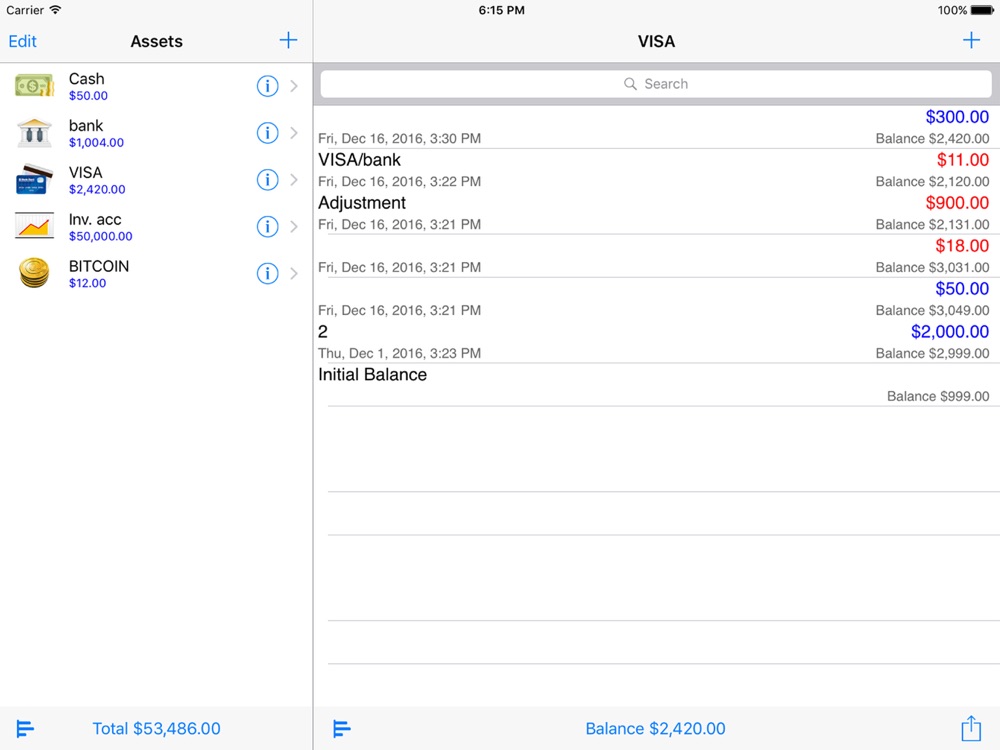Tap Total $53,486.00 label

156,728
